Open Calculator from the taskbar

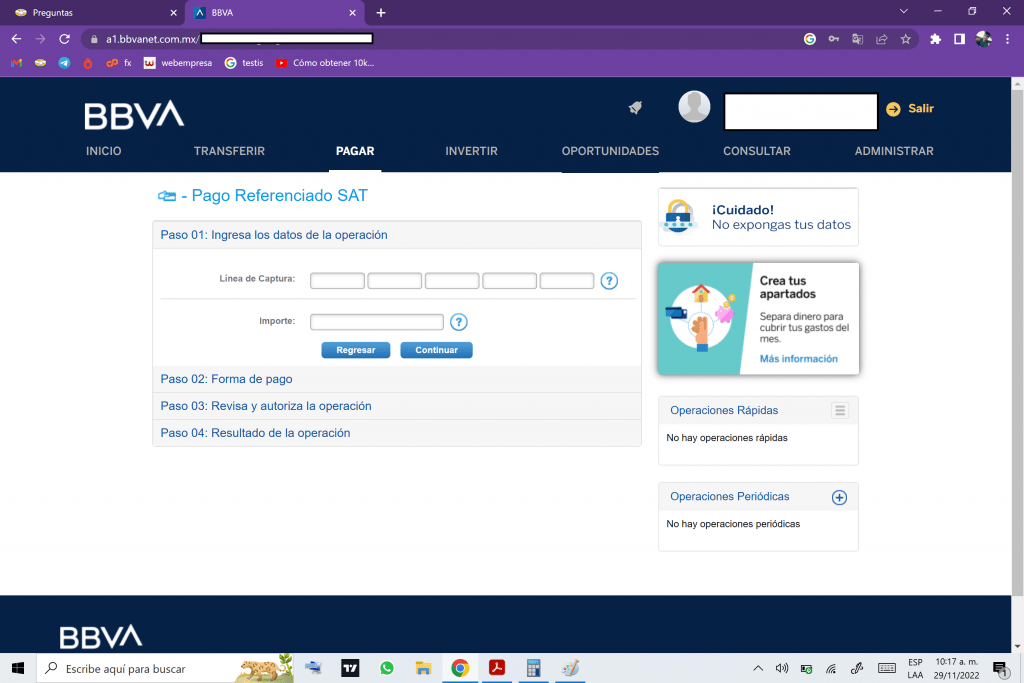pyautogui.click(x=534, y=668)
